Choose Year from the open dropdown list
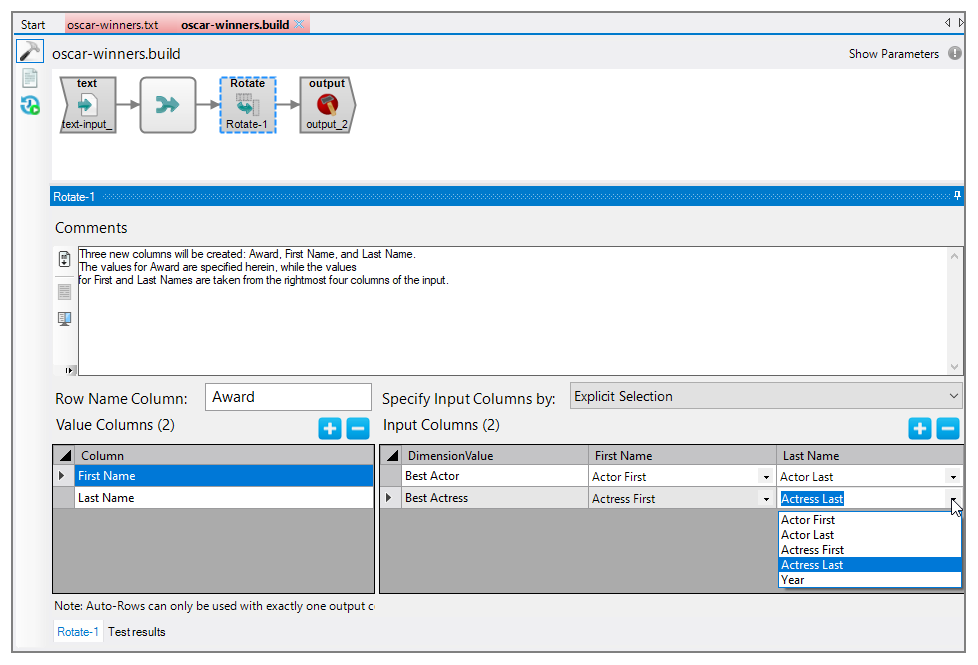Image resolution: width=978 pixels, height=665 pixels. click(793, 580)
